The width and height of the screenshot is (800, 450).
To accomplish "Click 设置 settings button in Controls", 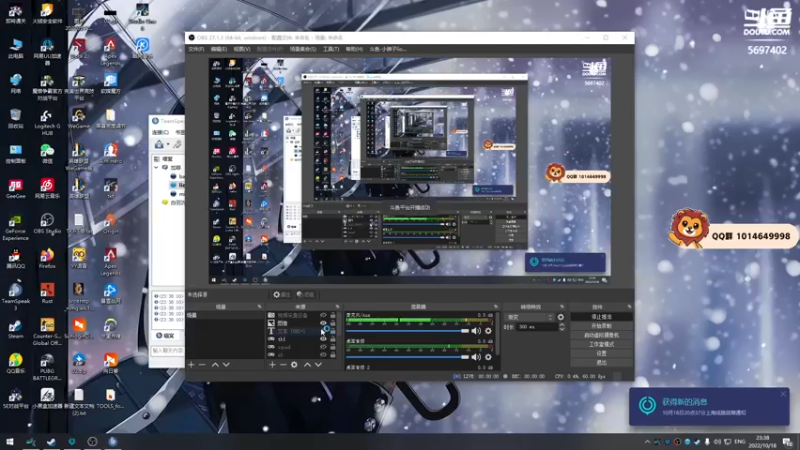I will 601,354.
